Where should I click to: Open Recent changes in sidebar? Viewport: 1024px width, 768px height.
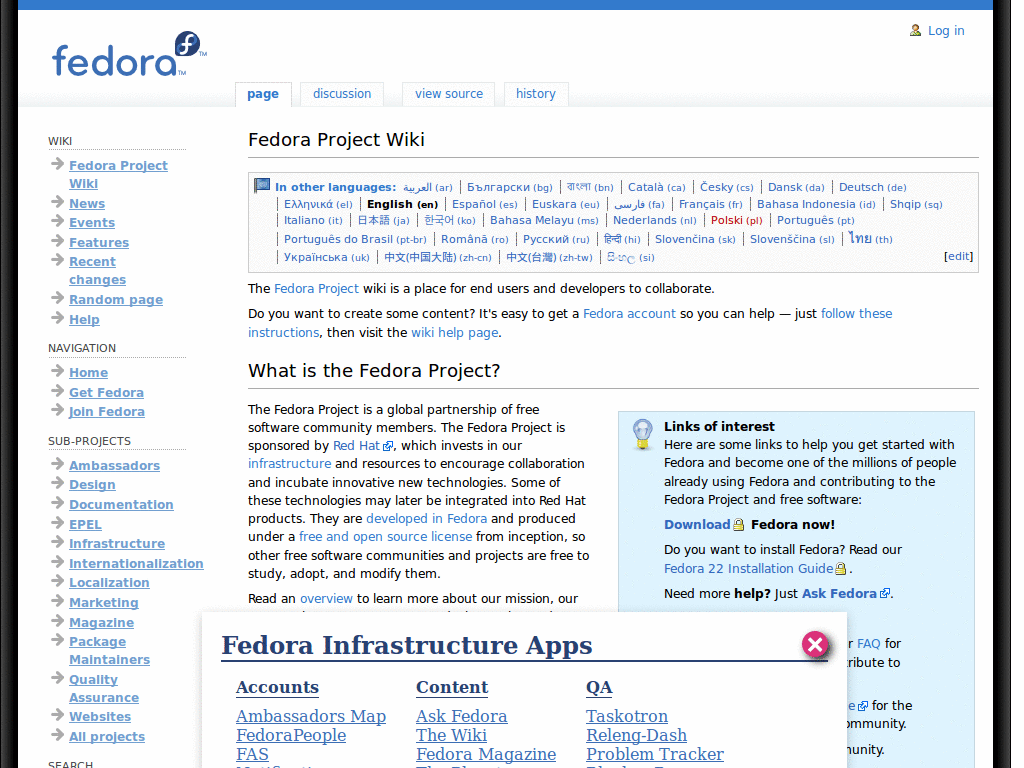[97, 270]
